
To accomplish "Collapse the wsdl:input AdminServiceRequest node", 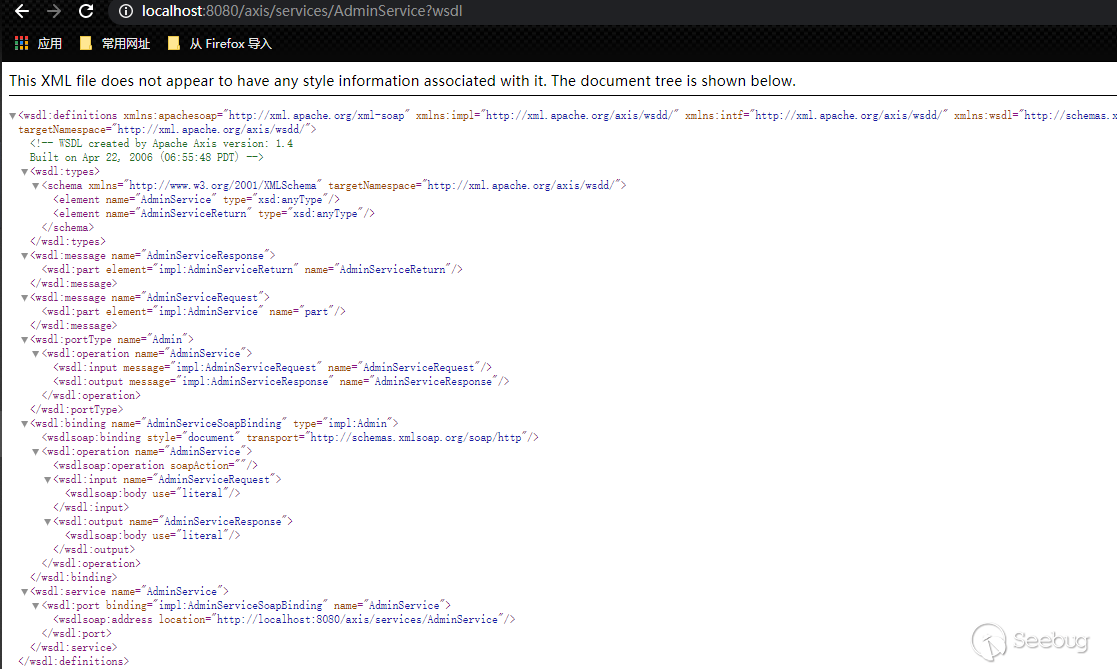I will click(x=48, y=480).
